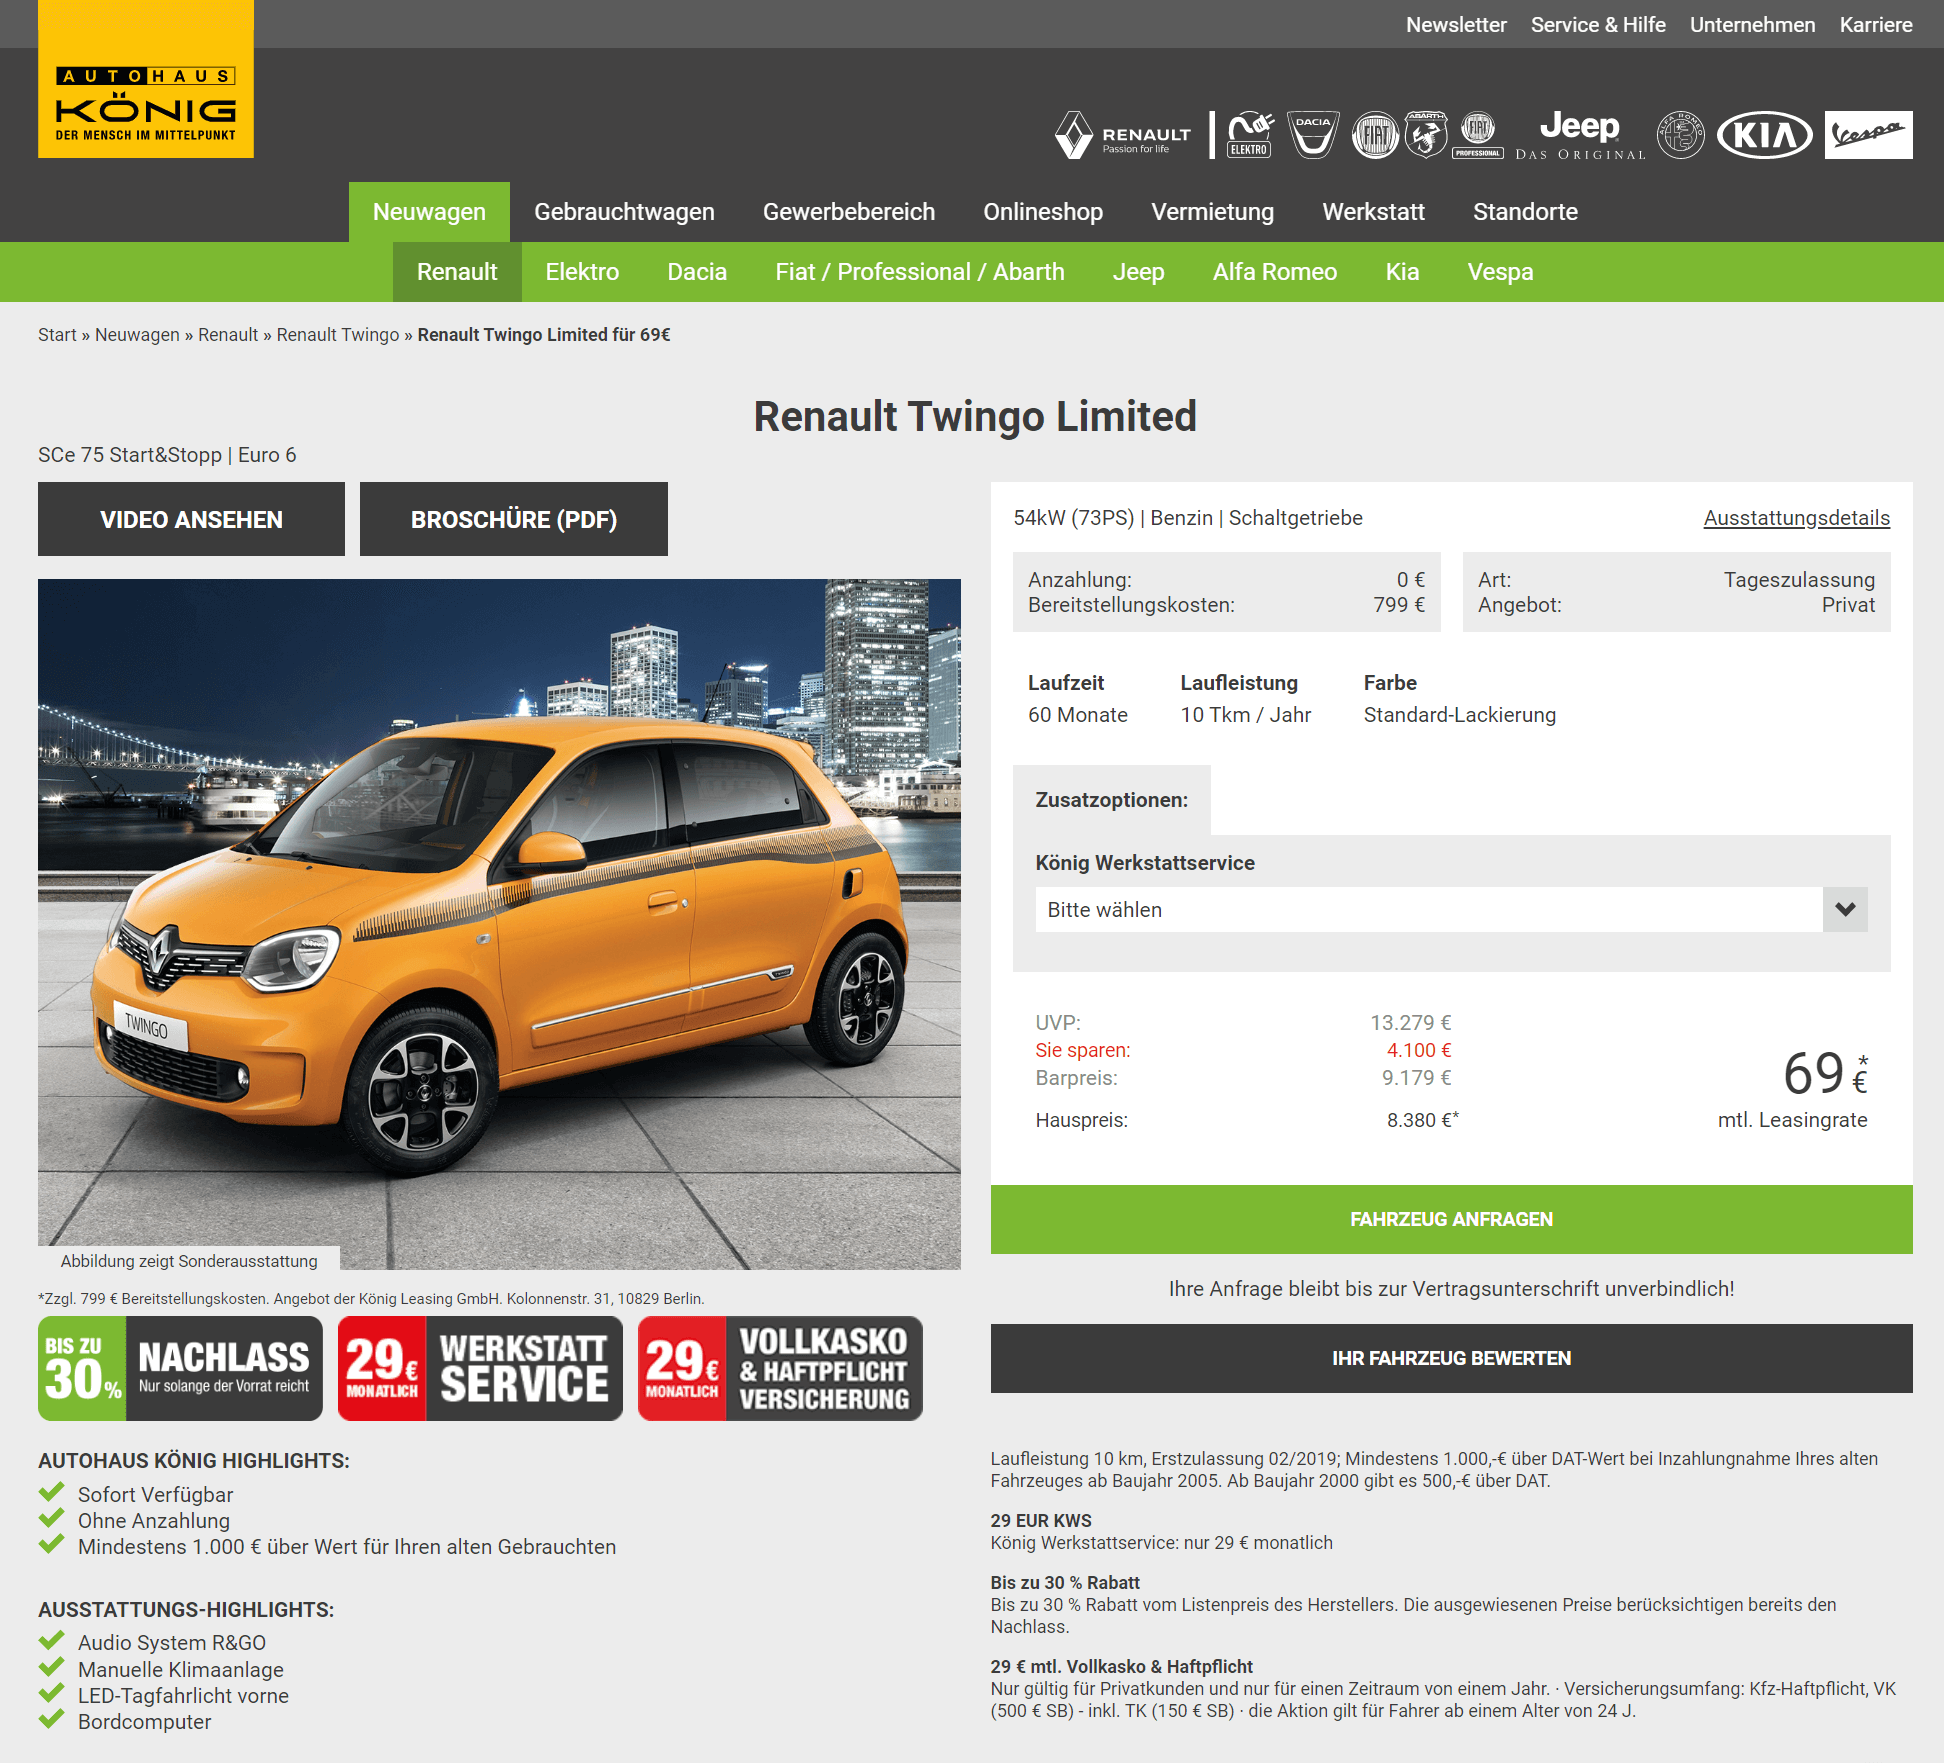Click the Renault Elektro logo icon
Image resolution: width=1944 pixels, height=1763 pixels.
[x=1250, y=135]
